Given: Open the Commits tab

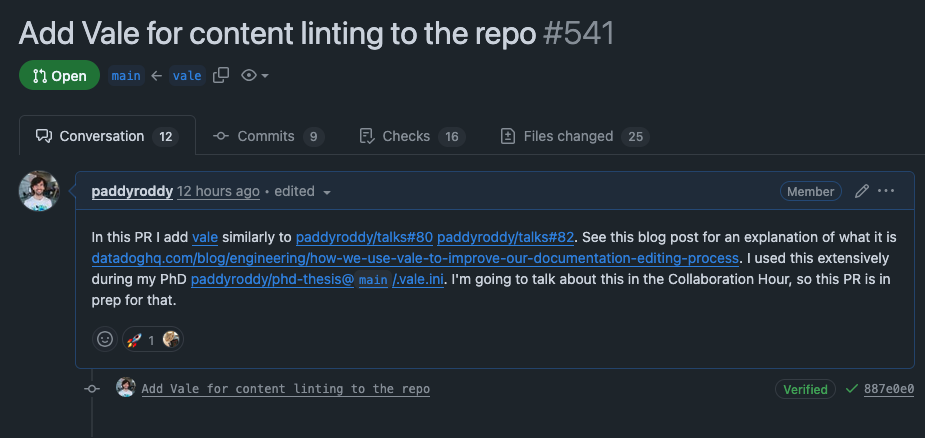Looking at the screenshot, I should [267, 136].
